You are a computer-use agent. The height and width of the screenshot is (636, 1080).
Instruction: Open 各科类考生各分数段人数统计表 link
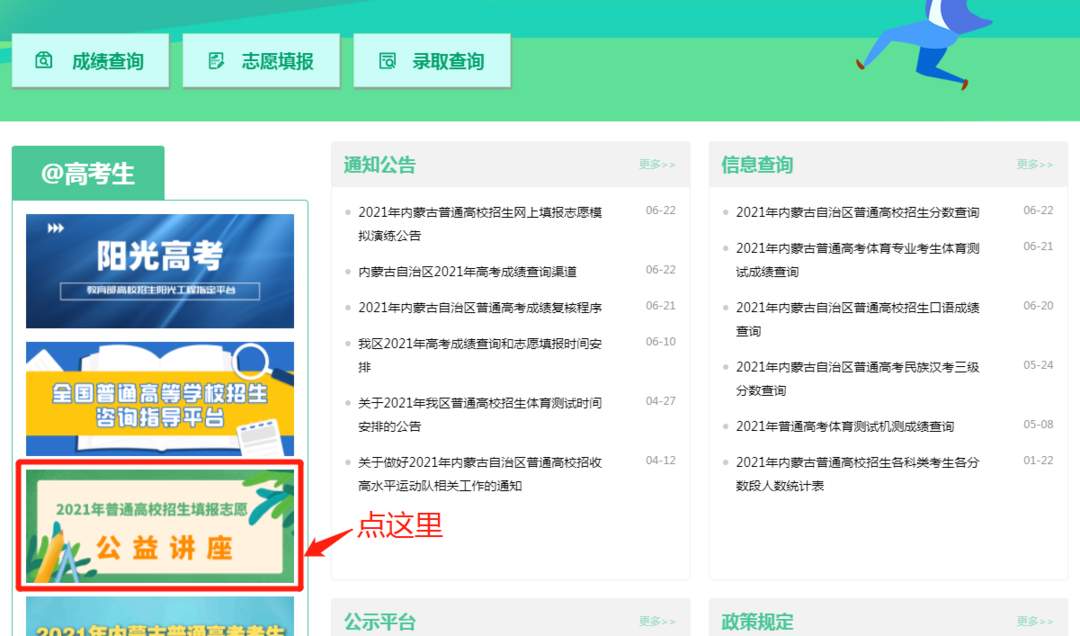pyautogui.click(x=858, y=473)
